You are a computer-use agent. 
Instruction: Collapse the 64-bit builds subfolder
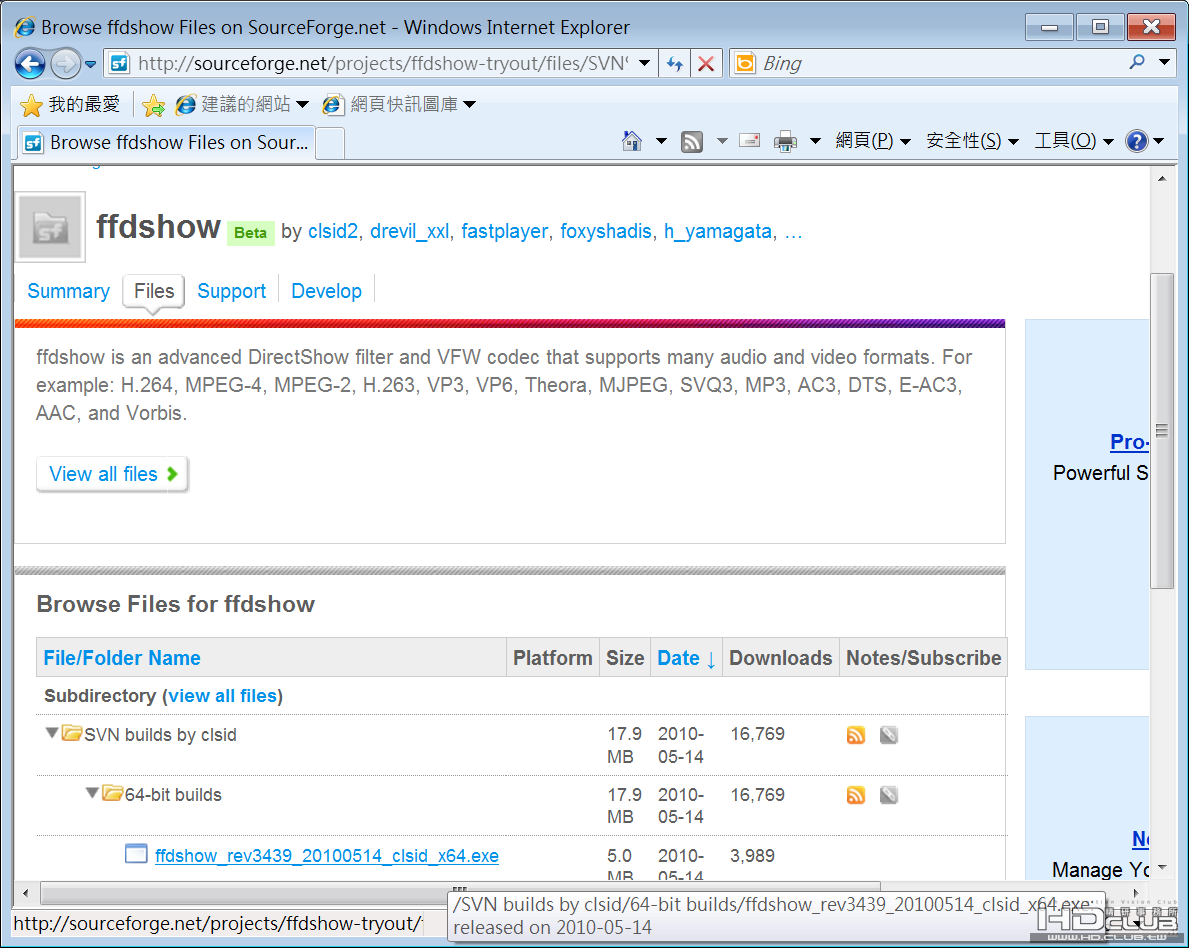point(92,793)
